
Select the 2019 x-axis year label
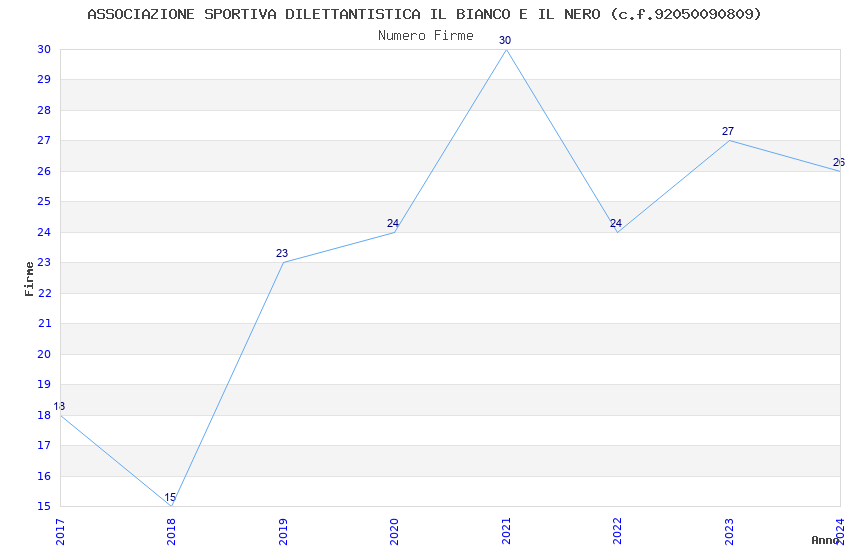(x=283, y=532)
